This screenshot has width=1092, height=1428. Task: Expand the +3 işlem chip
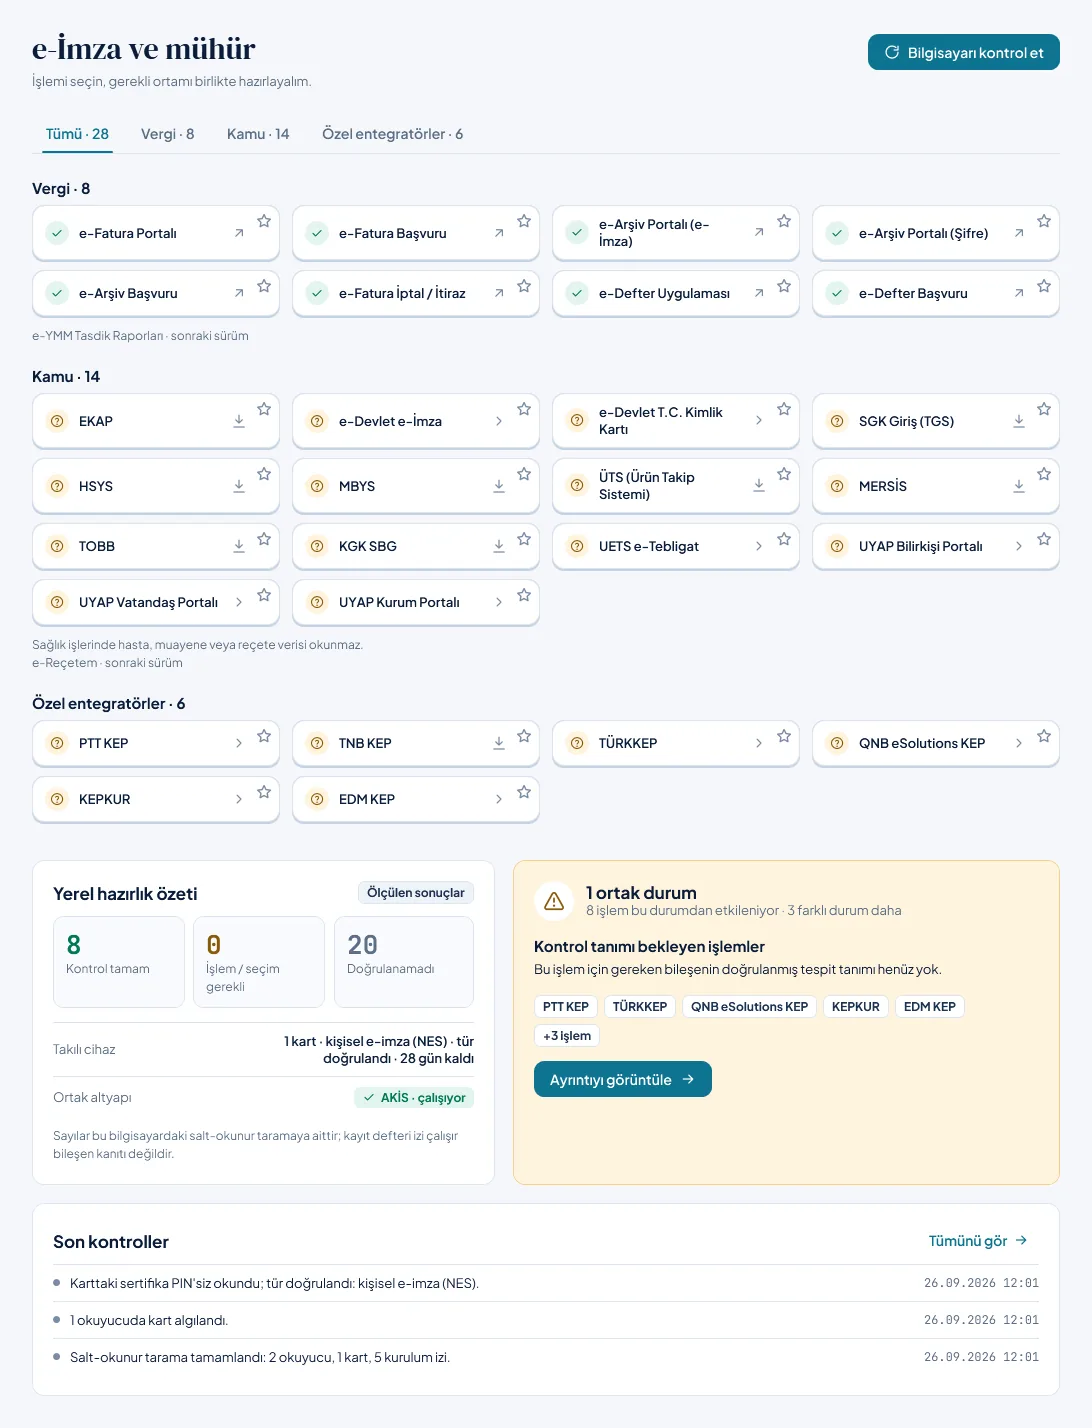(567, 1035)
